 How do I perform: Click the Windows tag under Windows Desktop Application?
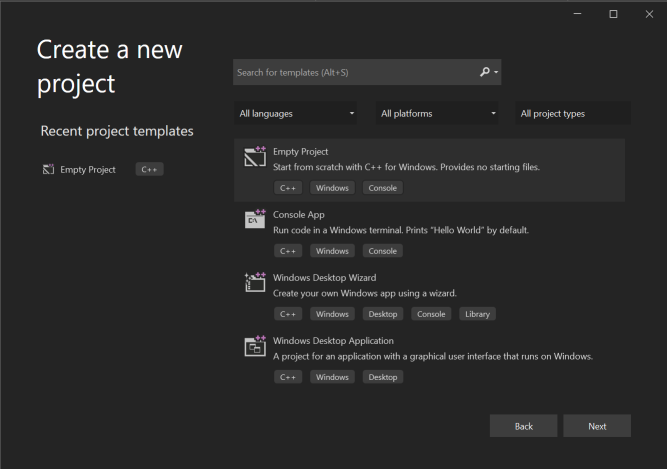332,377
